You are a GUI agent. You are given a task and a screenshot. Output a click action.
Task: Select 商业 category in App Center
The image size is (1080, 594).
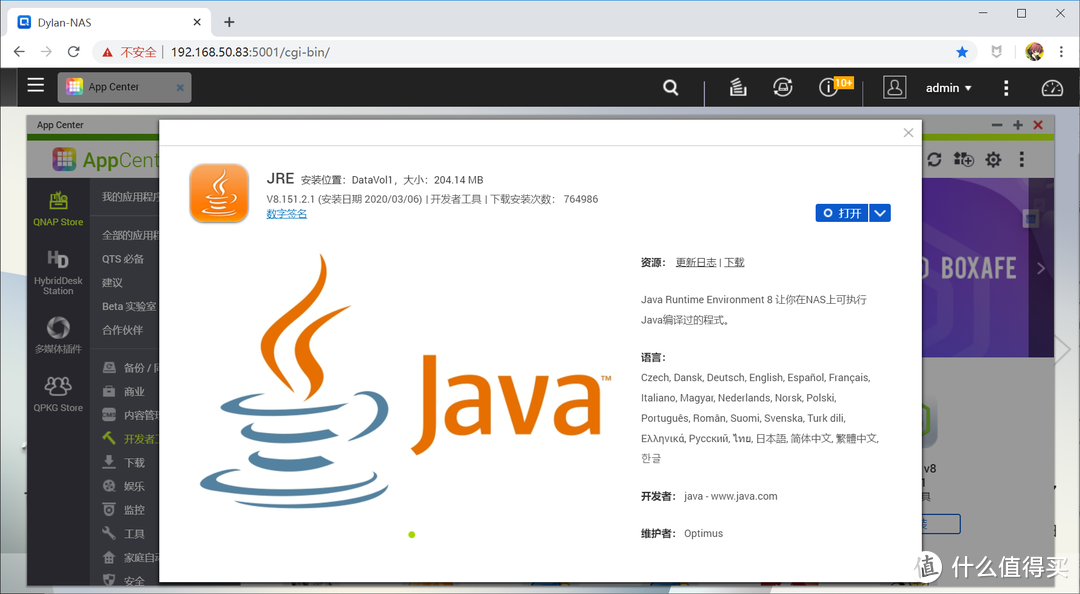tap(124, 391)
